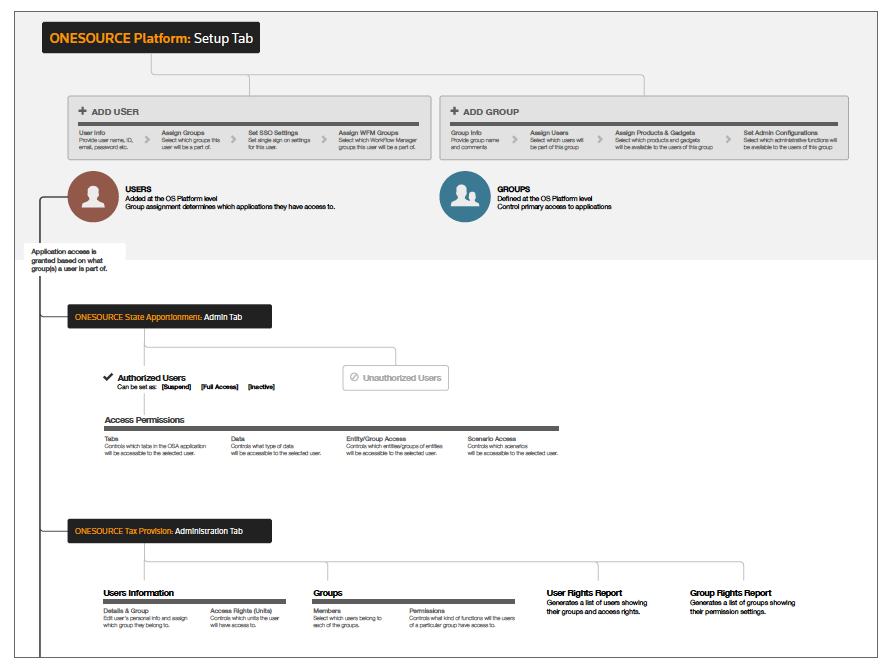Click 'Defined at the OS Platform level' text

[545, 199]
